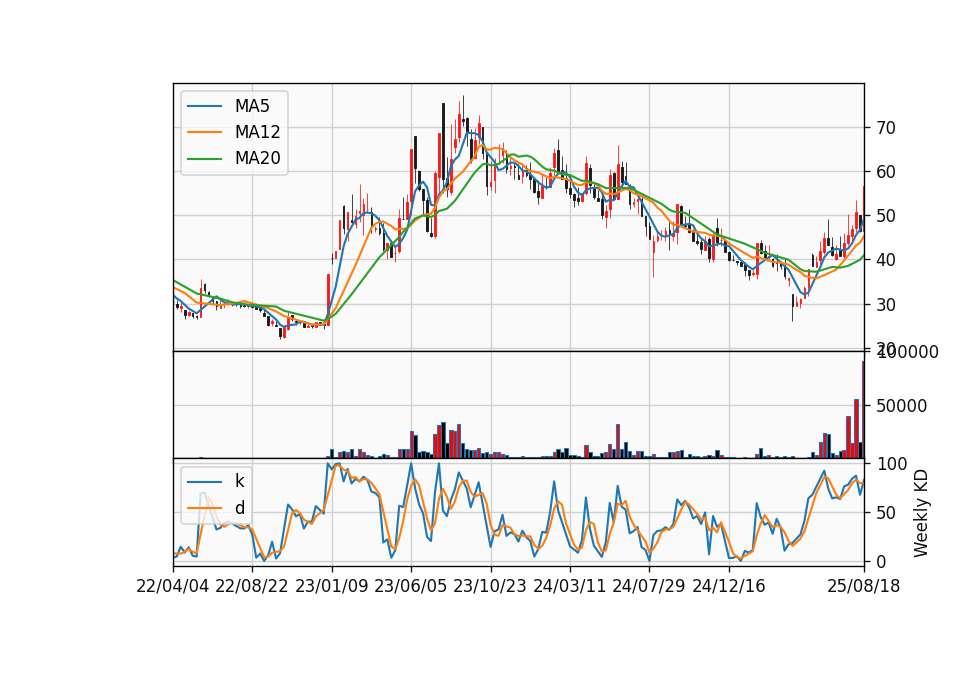Click the 24/03/11 date tick label
The height and width of the screenshot is (690, 960).
570,586
